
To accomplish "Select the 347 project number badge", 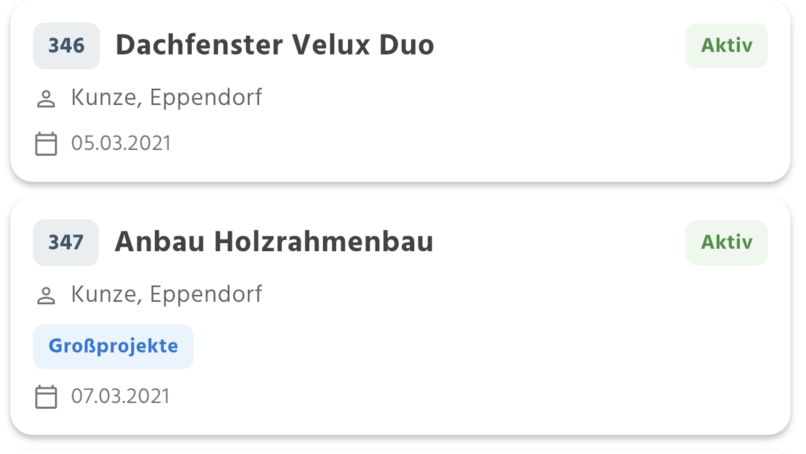I will [66, 243].
